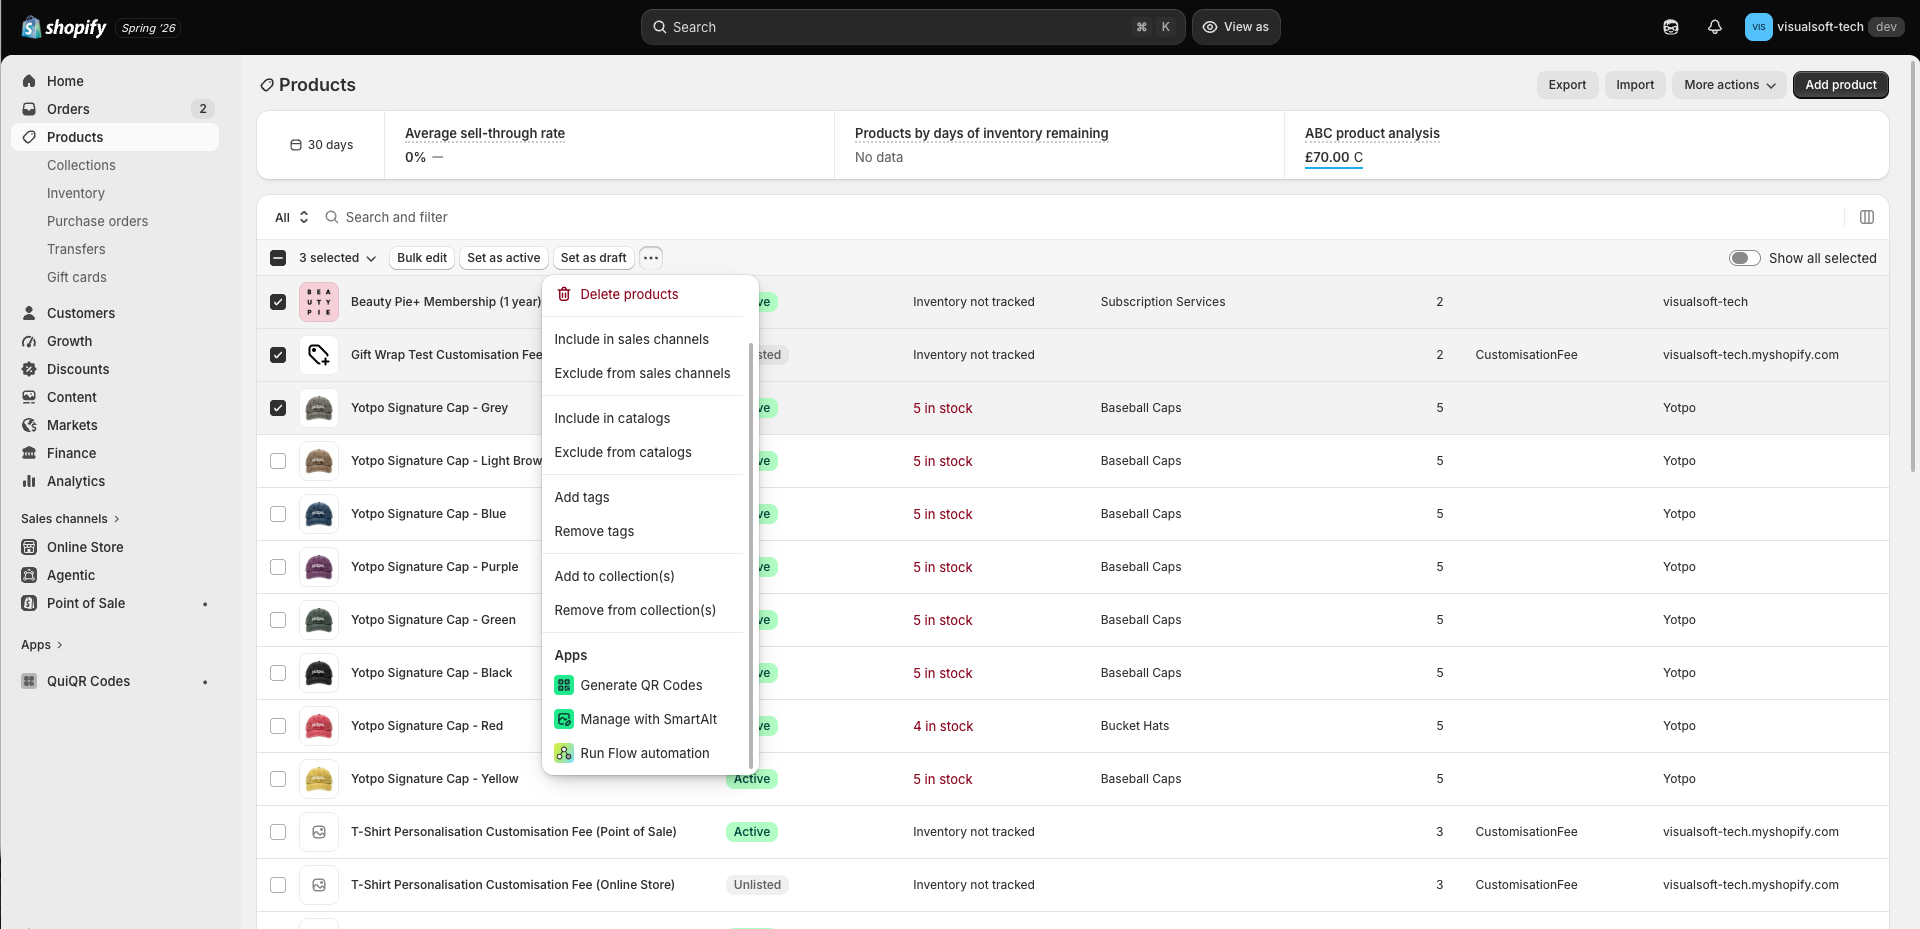Check Yotpo Signature Cap - Green checkbox
The height and width of the screenshot is (929, 1920).
[278, 620]
